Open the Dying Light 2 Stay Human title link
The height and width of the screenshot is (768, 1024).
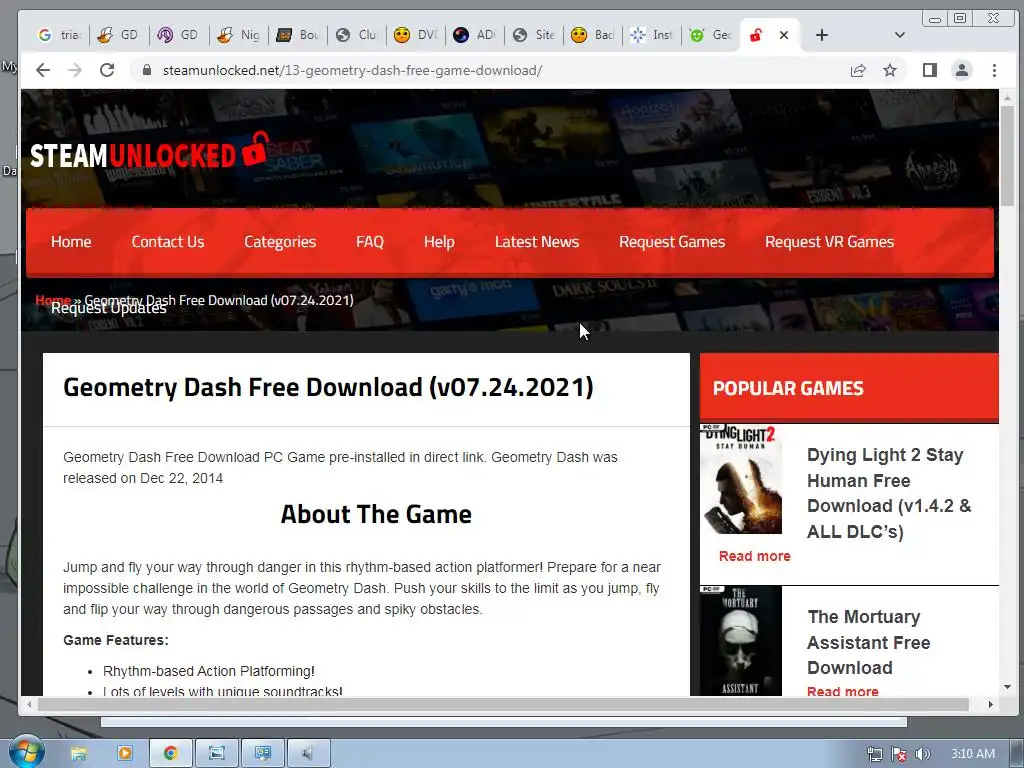point(889,493)
